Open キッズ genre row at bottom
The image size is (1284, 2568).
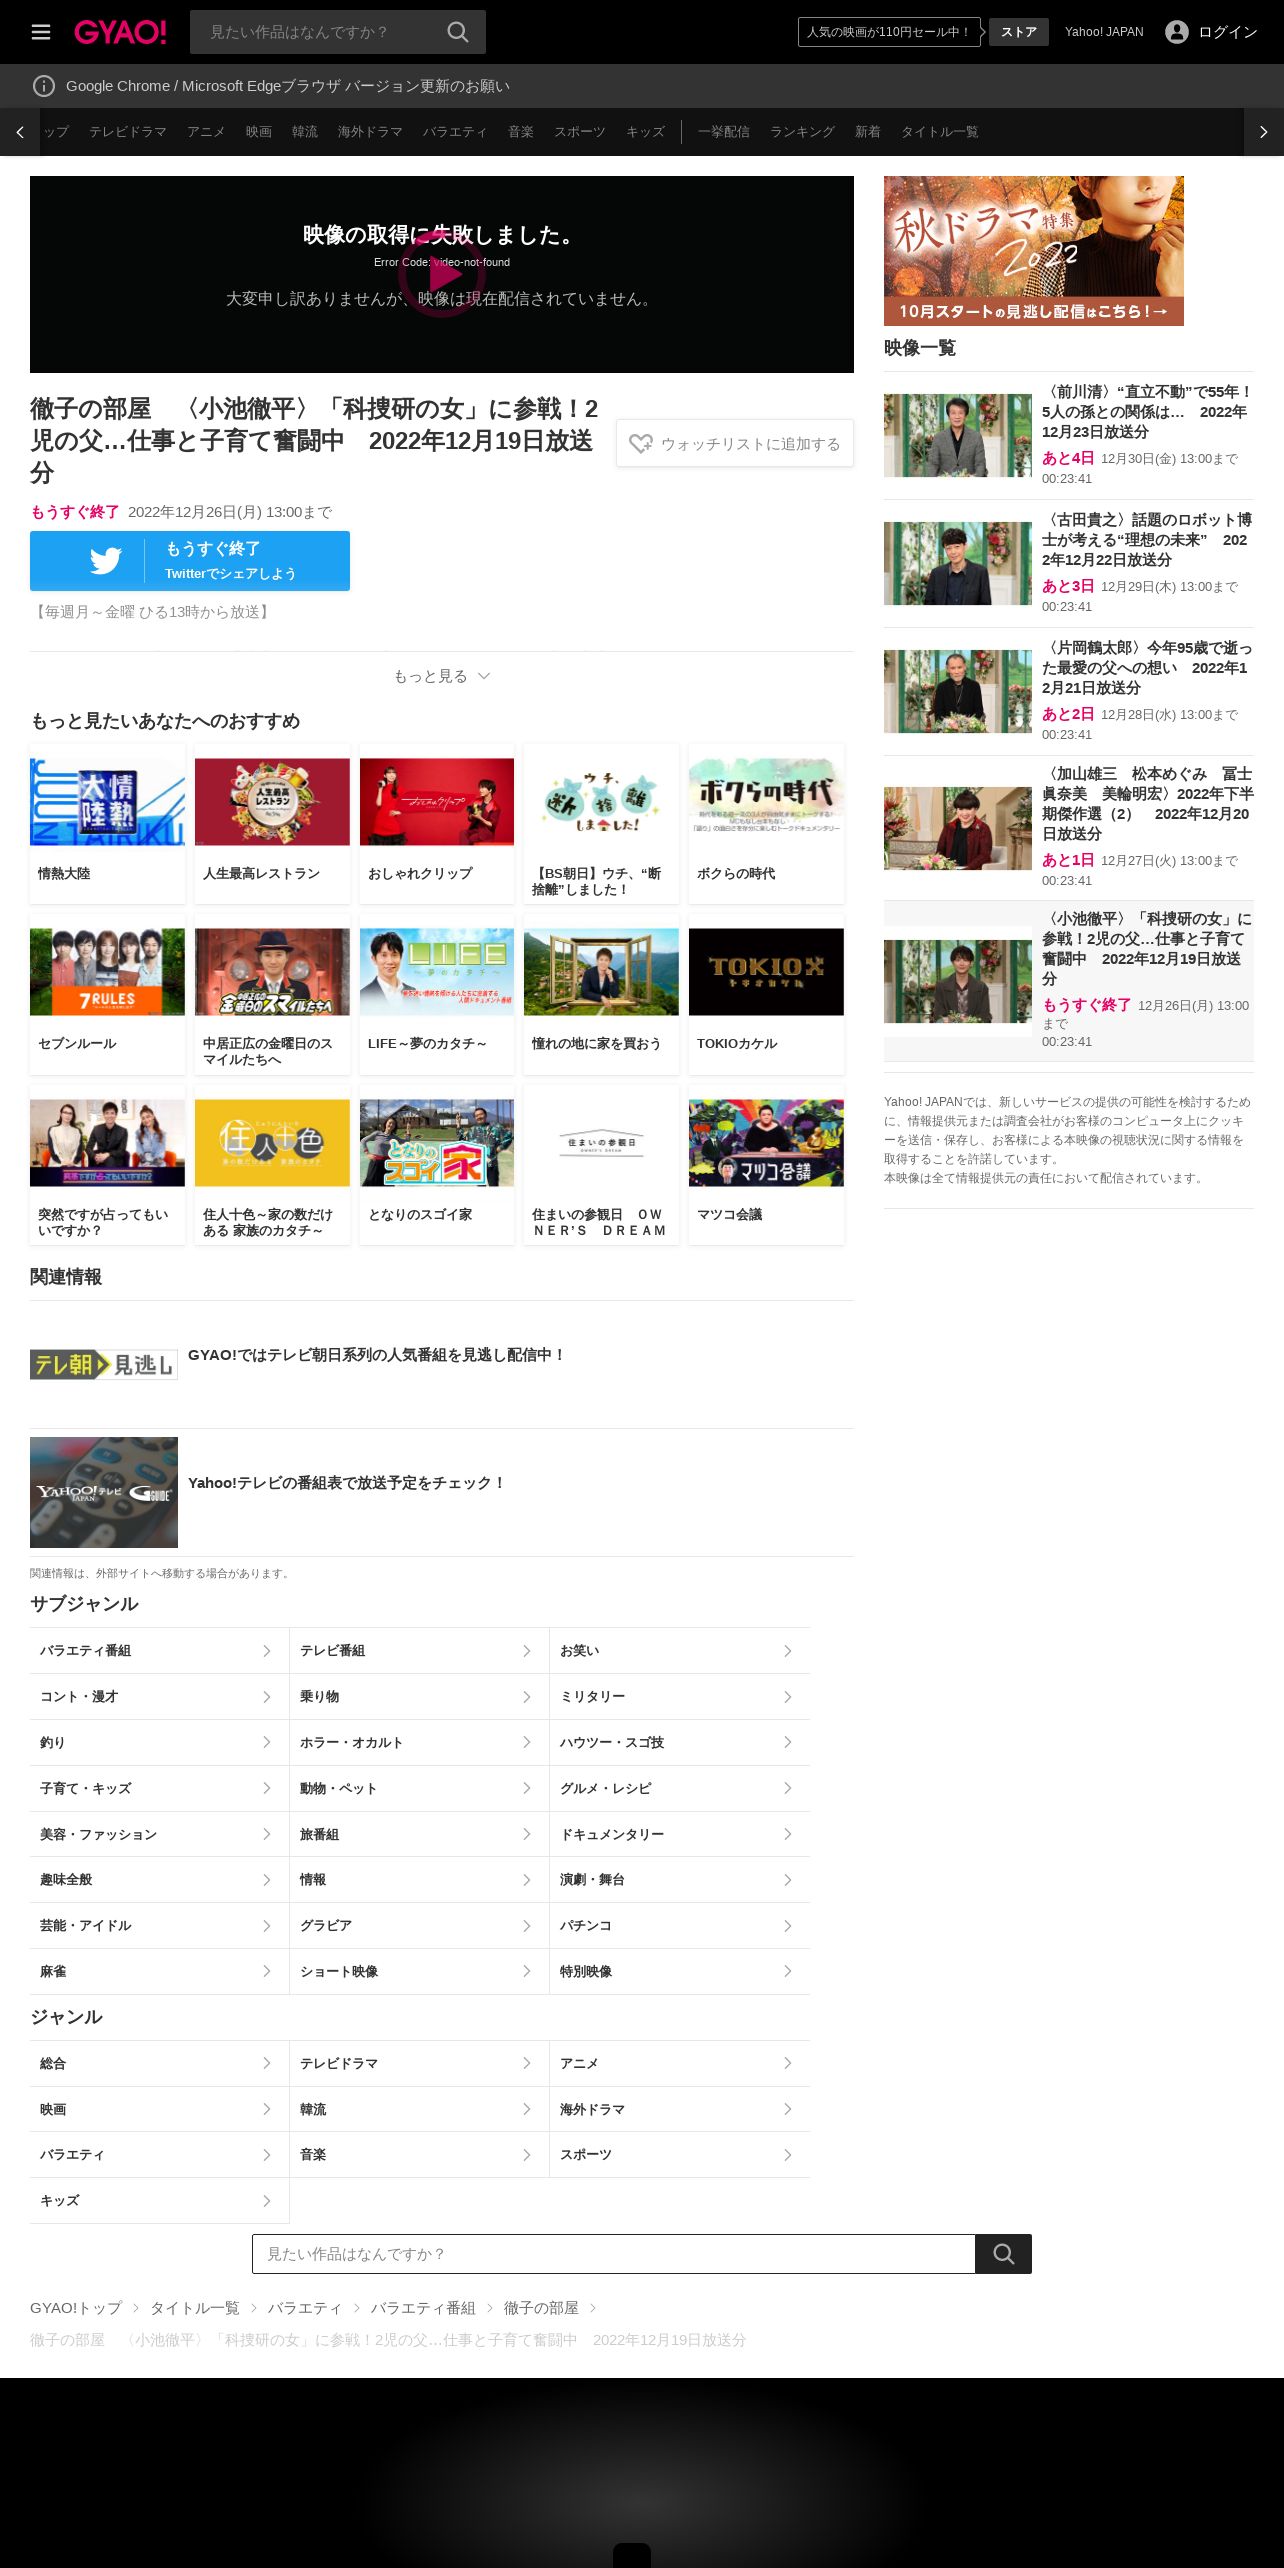159,2201
